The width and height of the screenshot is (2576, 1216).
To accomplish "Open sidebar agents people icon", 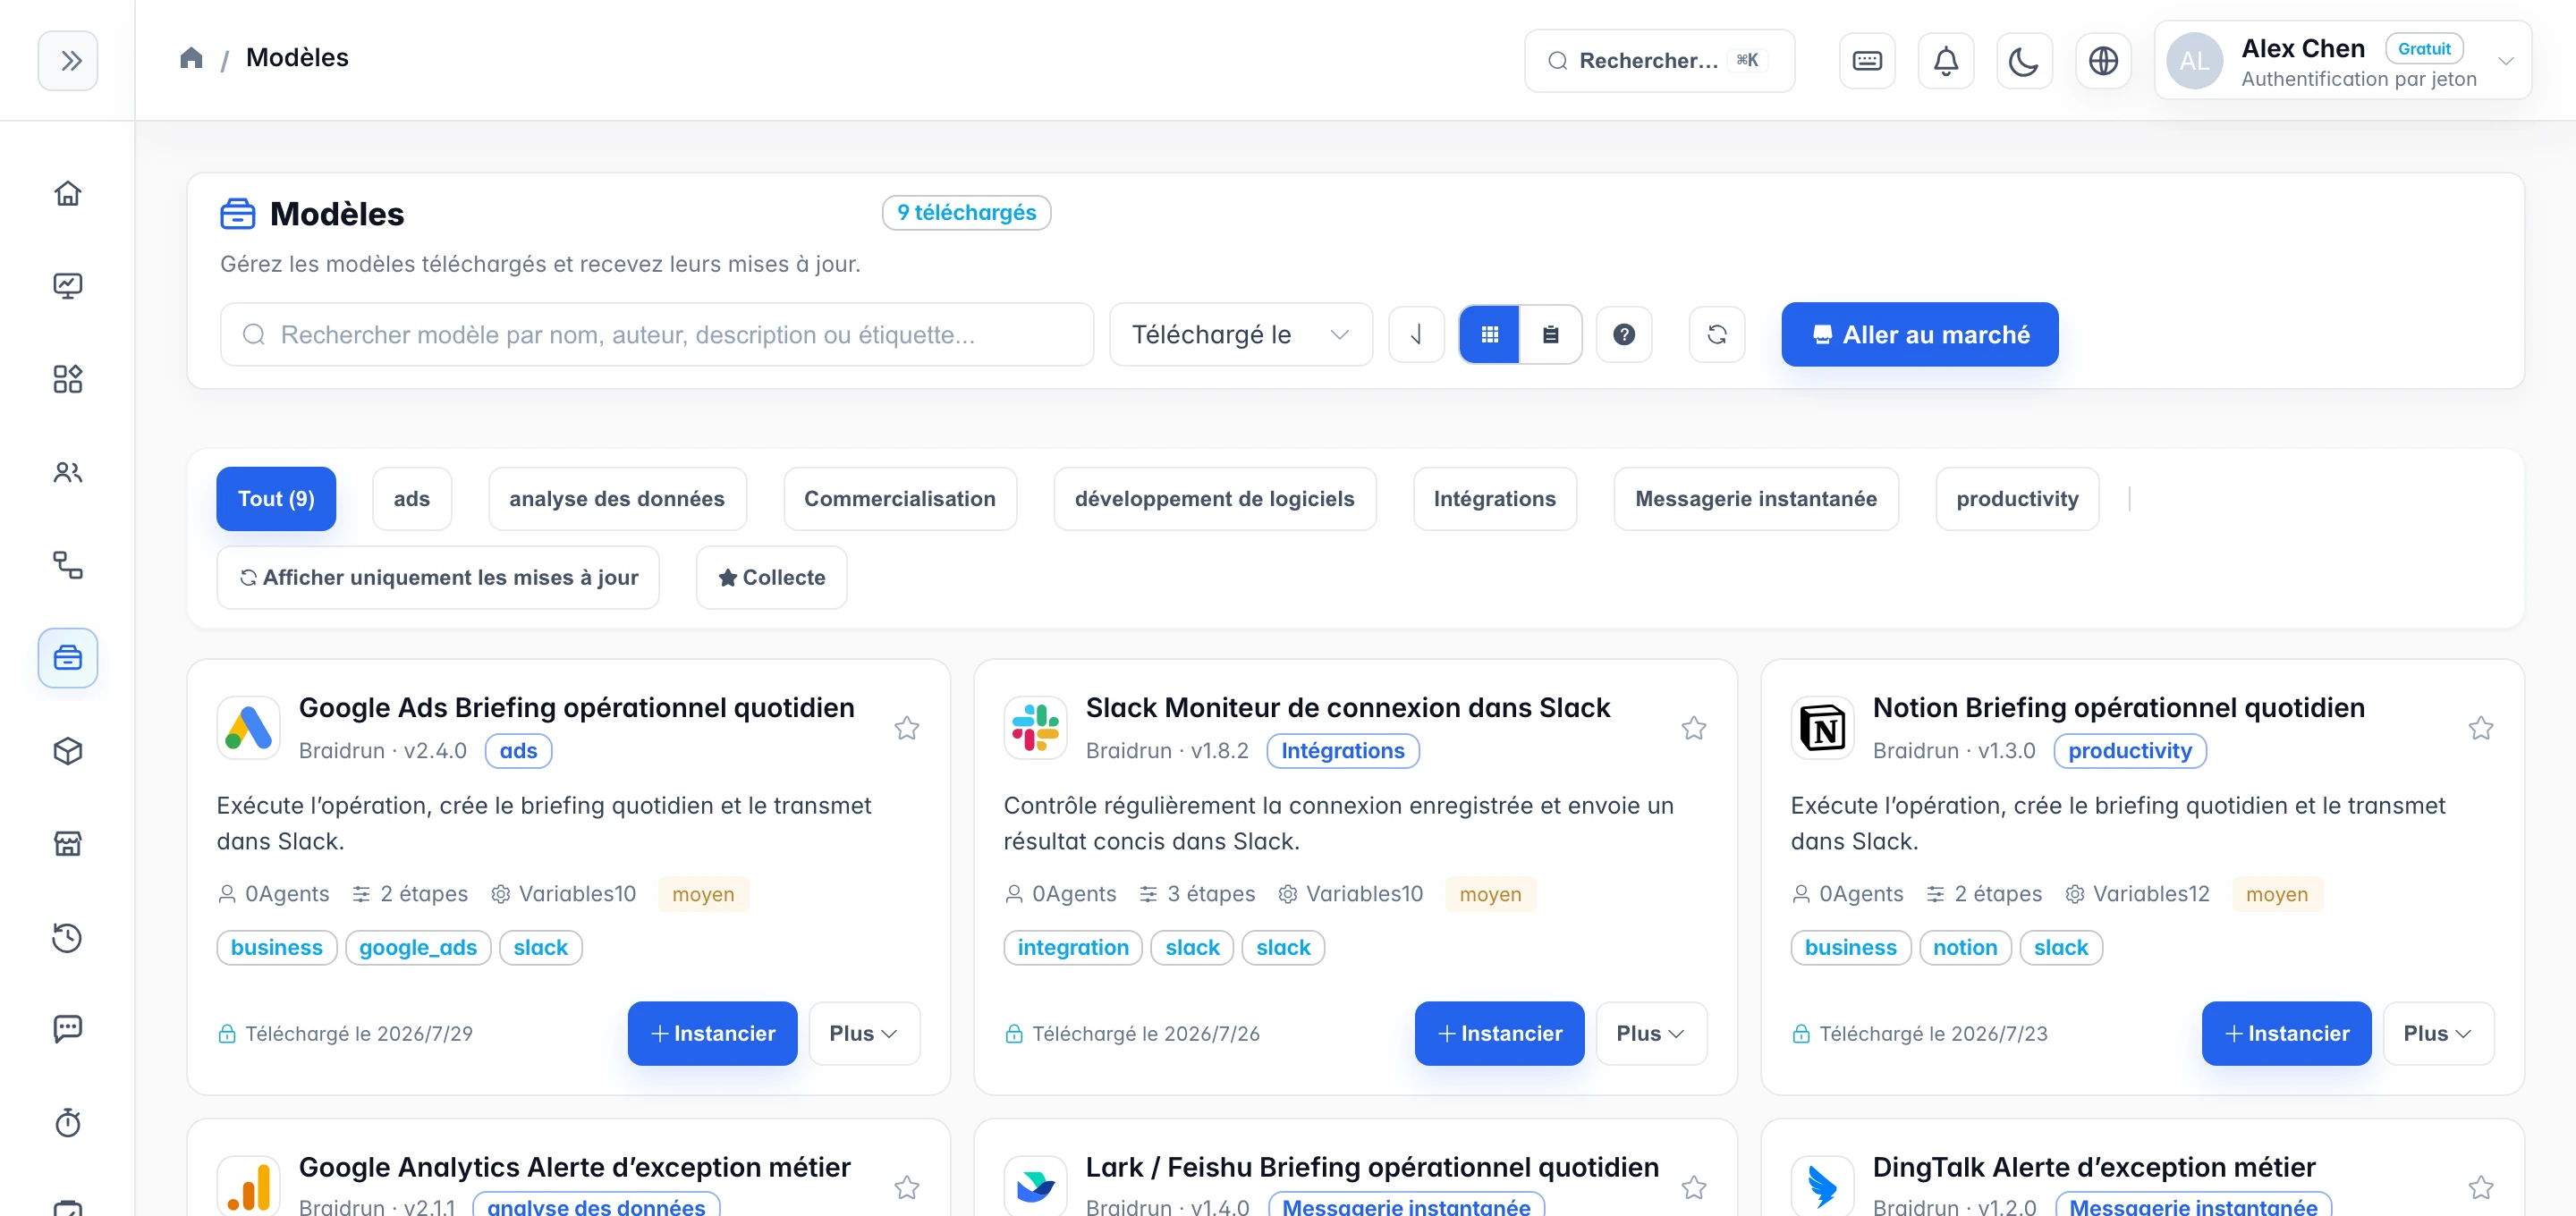I will 68,472.
